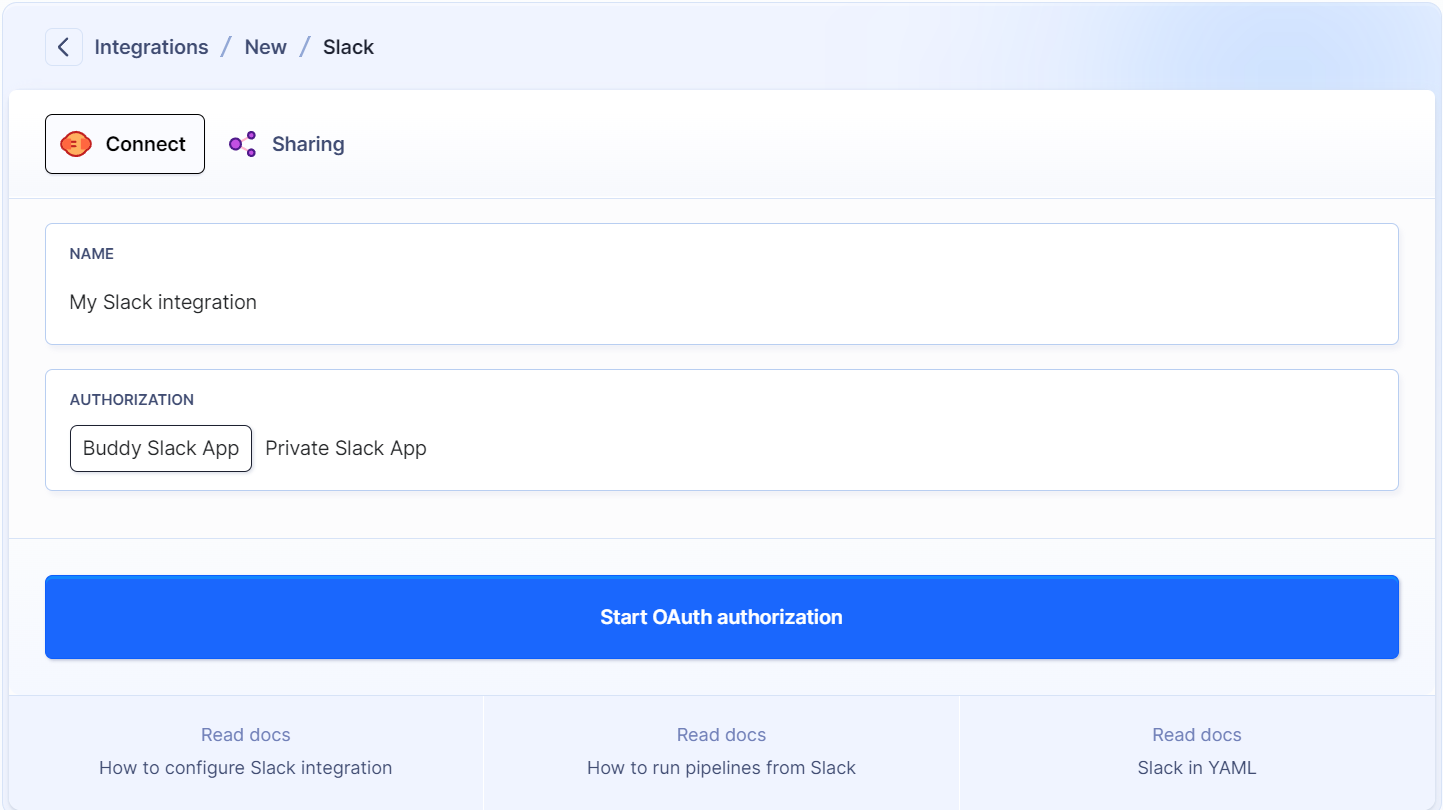The height and width of the screenshot is (810, 1443).
Task: Click Read docs above Slack in YAML
Action: pos(1196,735)
